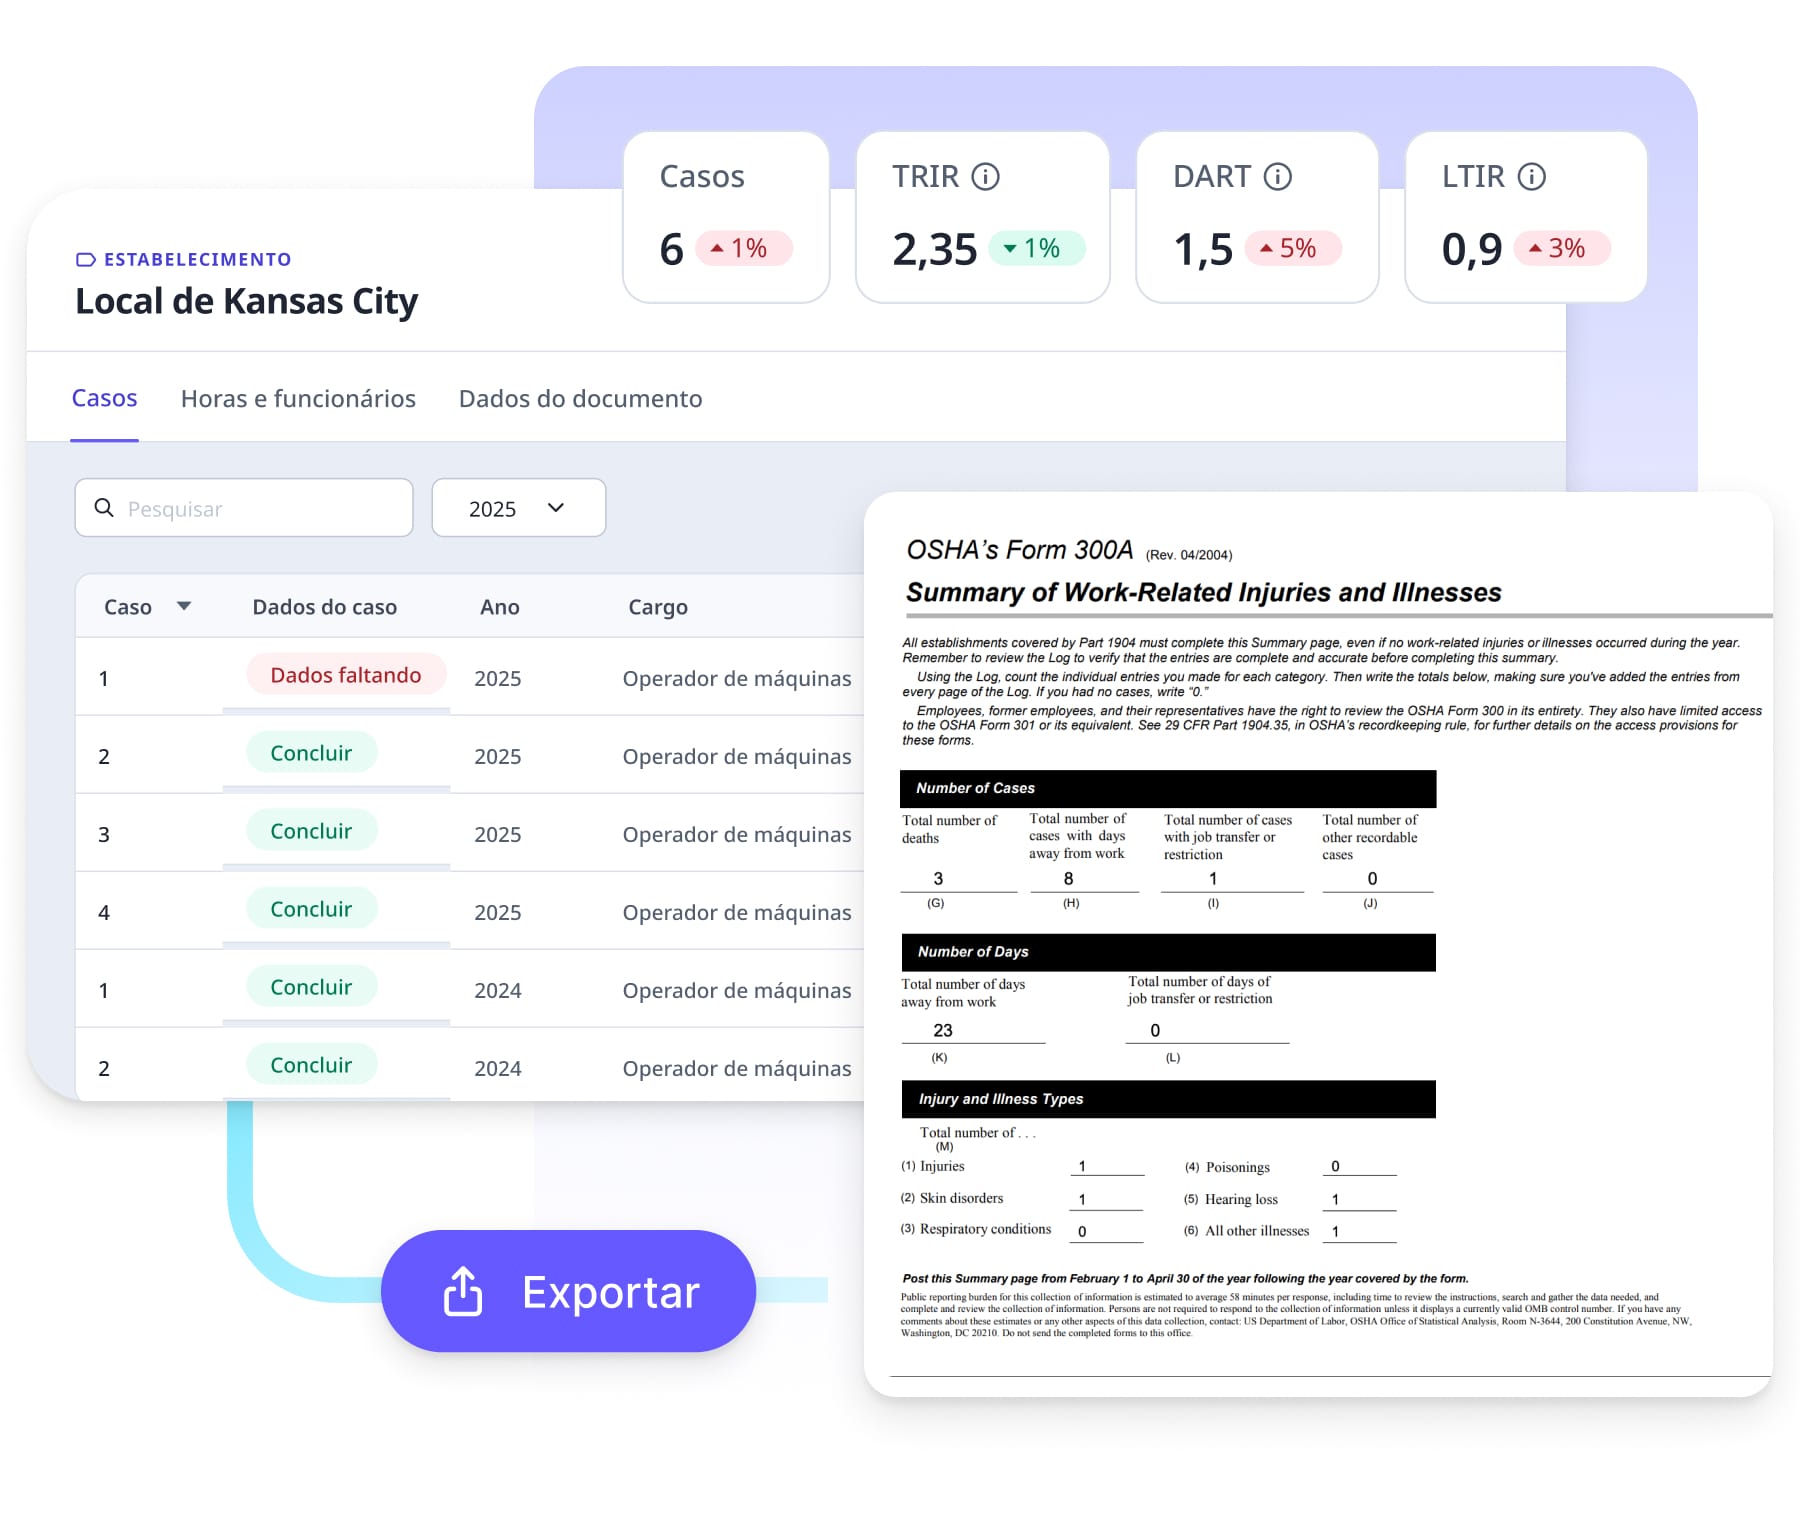
Task: Select the Dados do documento tab
Action: 580,399
